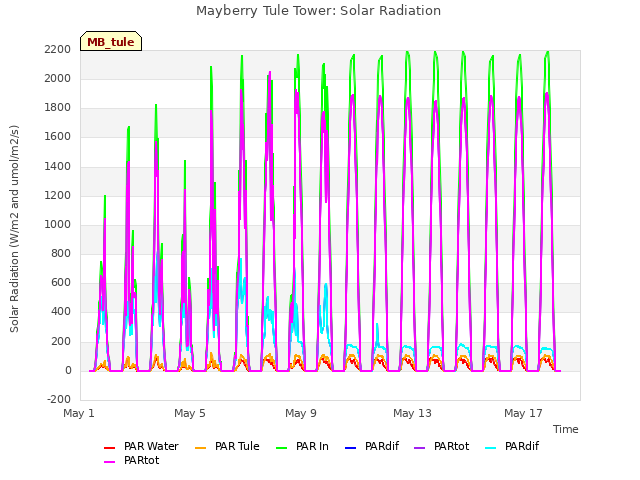Click the 'May 5' x-axis tick label
Viewport: 640px width, 480px height.
point(190,413)
